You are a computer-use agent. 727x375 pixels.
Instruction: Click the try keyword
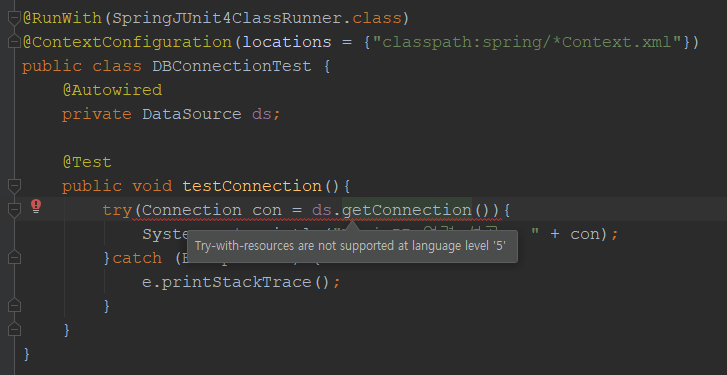click(x=117, y=210)
